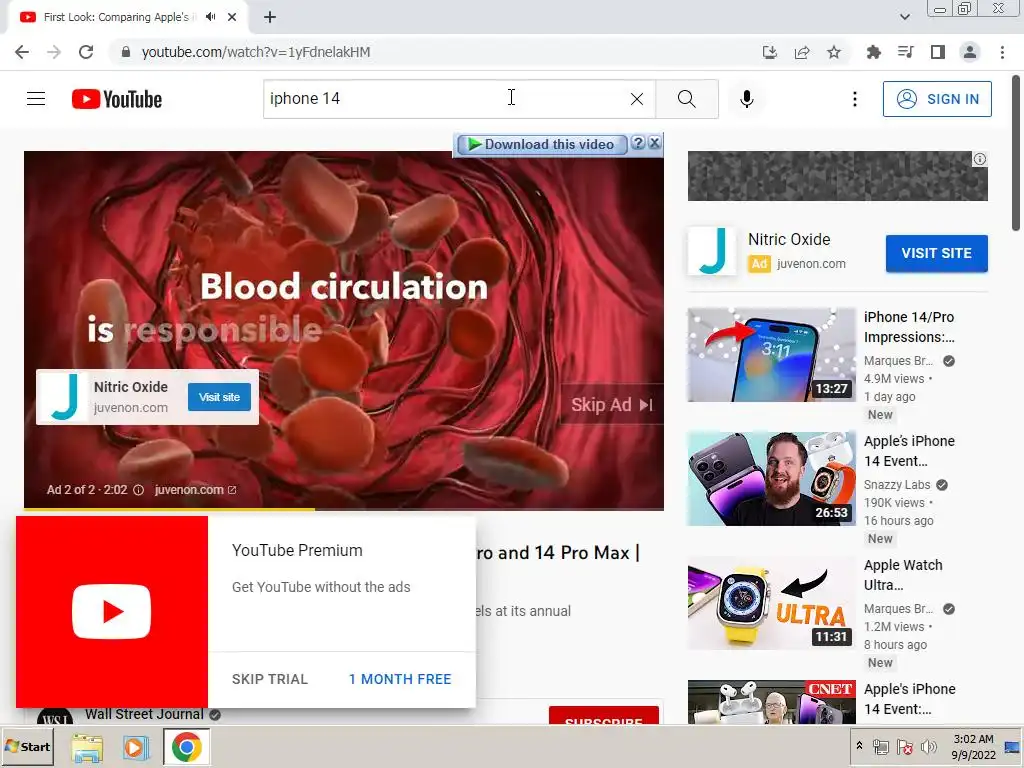The width and height of the screenshot is (1024, 768).
Task: Open CNET Apple's iPhone 14 Event thumbnail
Action: [771, 702]
